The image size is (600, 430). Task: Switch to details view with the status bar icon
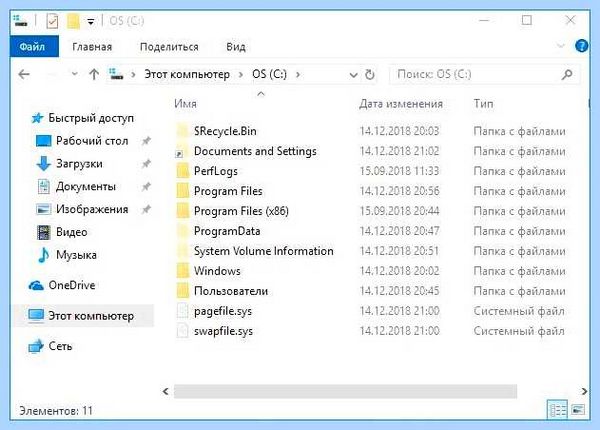click(558, 410)
